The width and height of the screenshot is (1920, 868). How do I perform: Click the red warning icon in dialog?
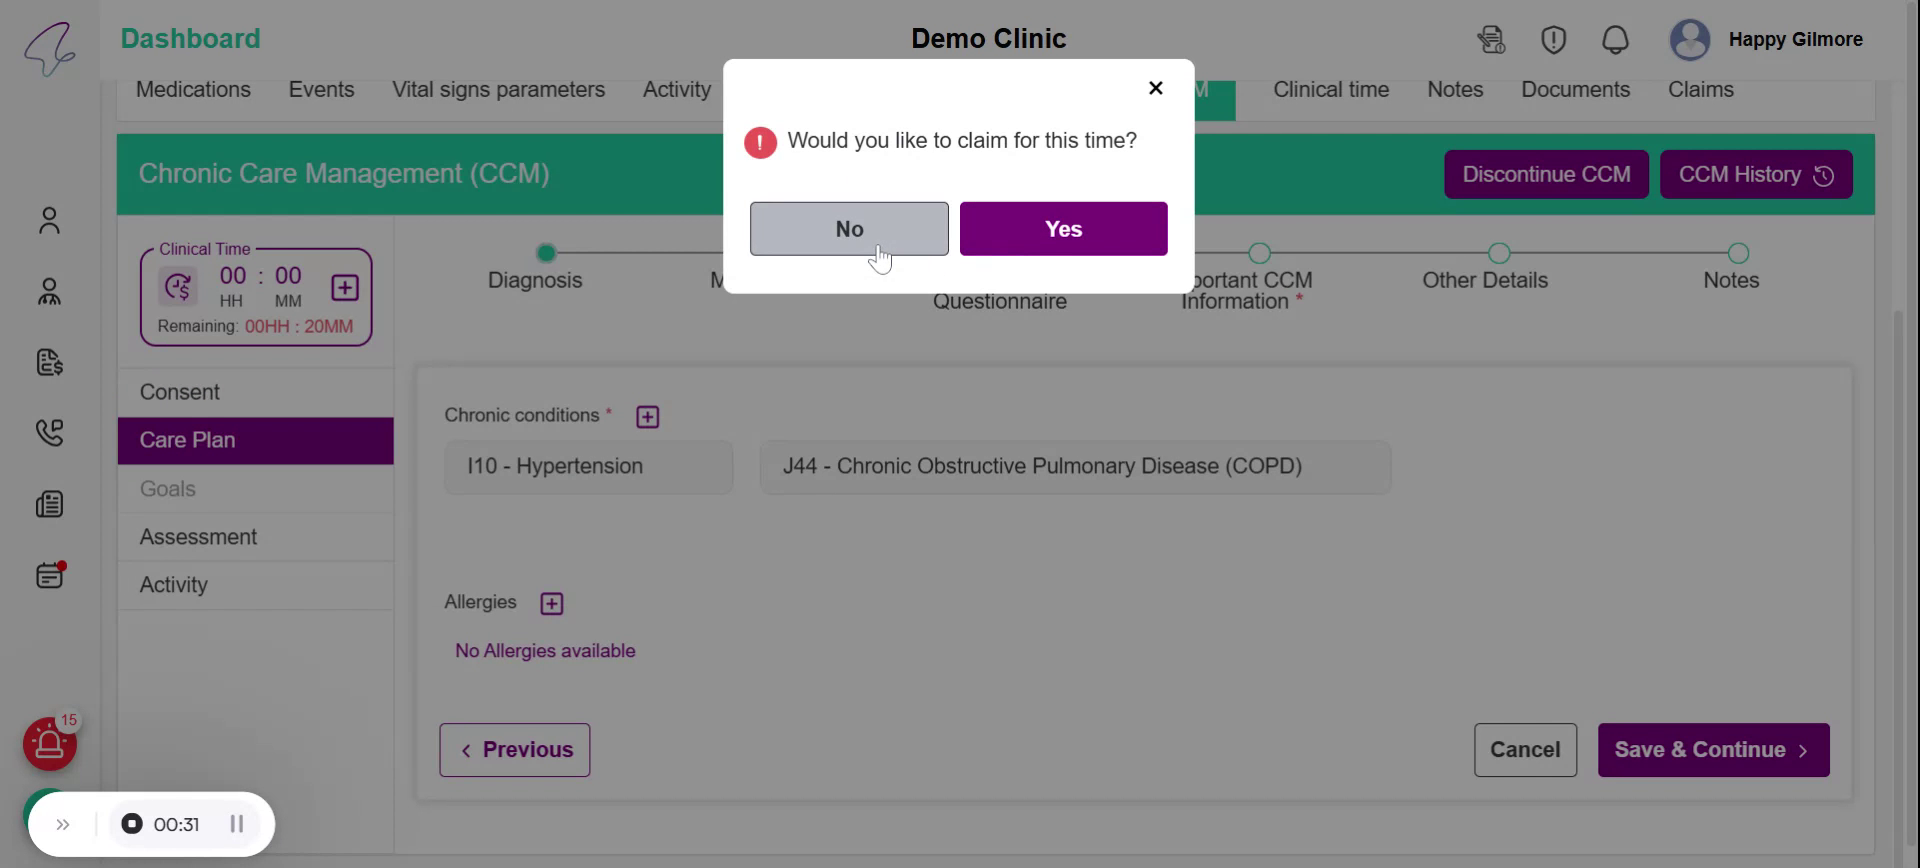tap(760, 143)
